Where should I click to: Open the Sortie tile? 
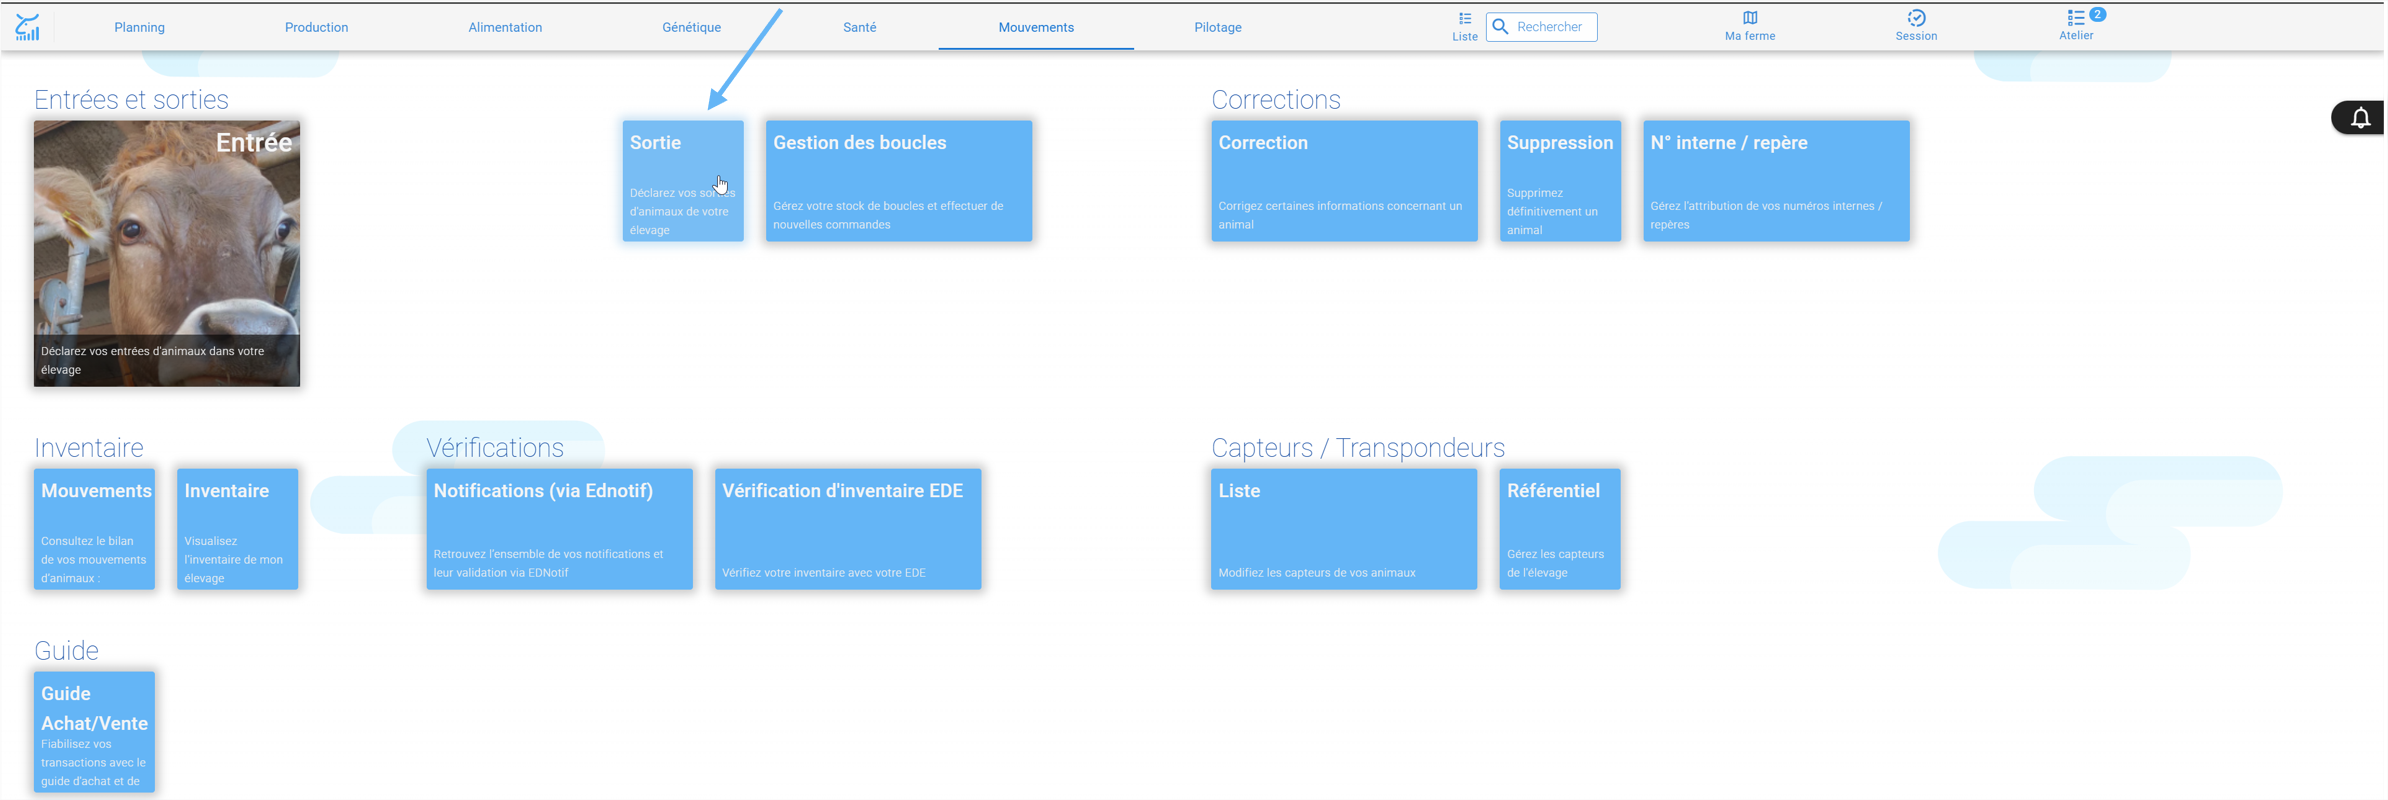[683, 181]
